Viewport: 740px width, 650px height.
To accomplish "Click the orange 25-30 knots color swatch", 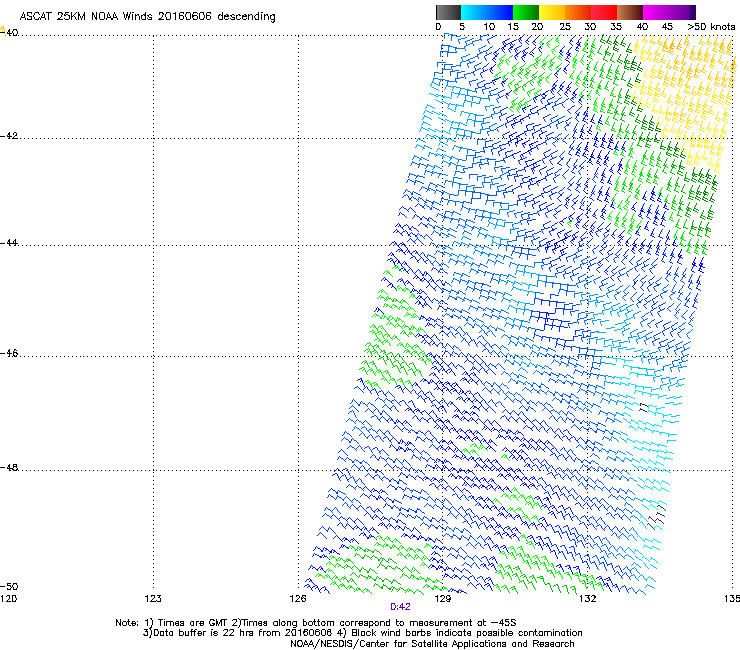I will tap(578, 12).
